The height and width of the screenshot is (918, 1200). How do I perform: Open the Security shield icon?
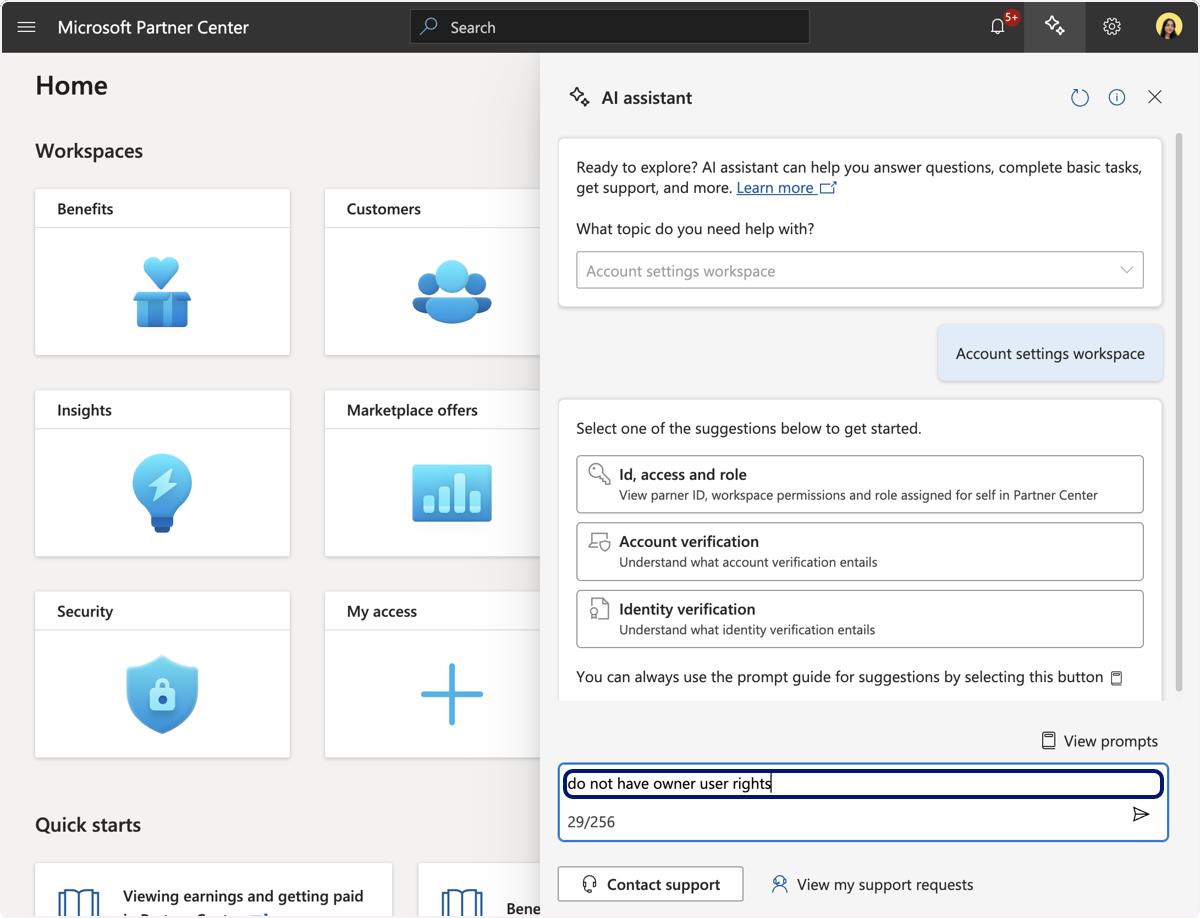coord(162,694)
